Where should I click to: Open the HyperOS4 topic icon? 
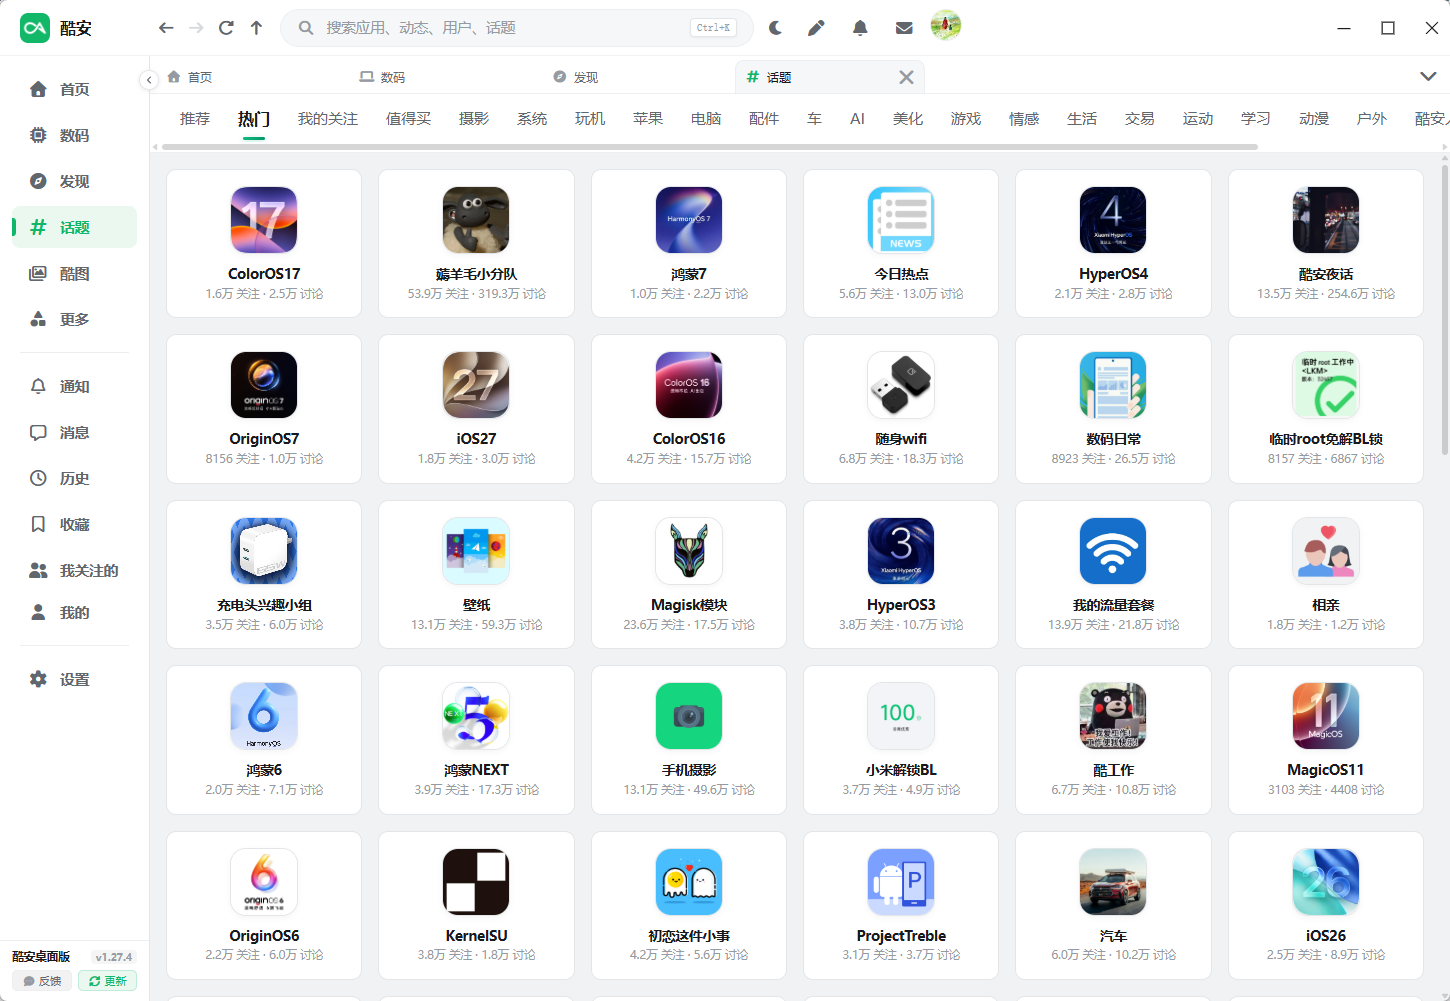[1113, 220]
